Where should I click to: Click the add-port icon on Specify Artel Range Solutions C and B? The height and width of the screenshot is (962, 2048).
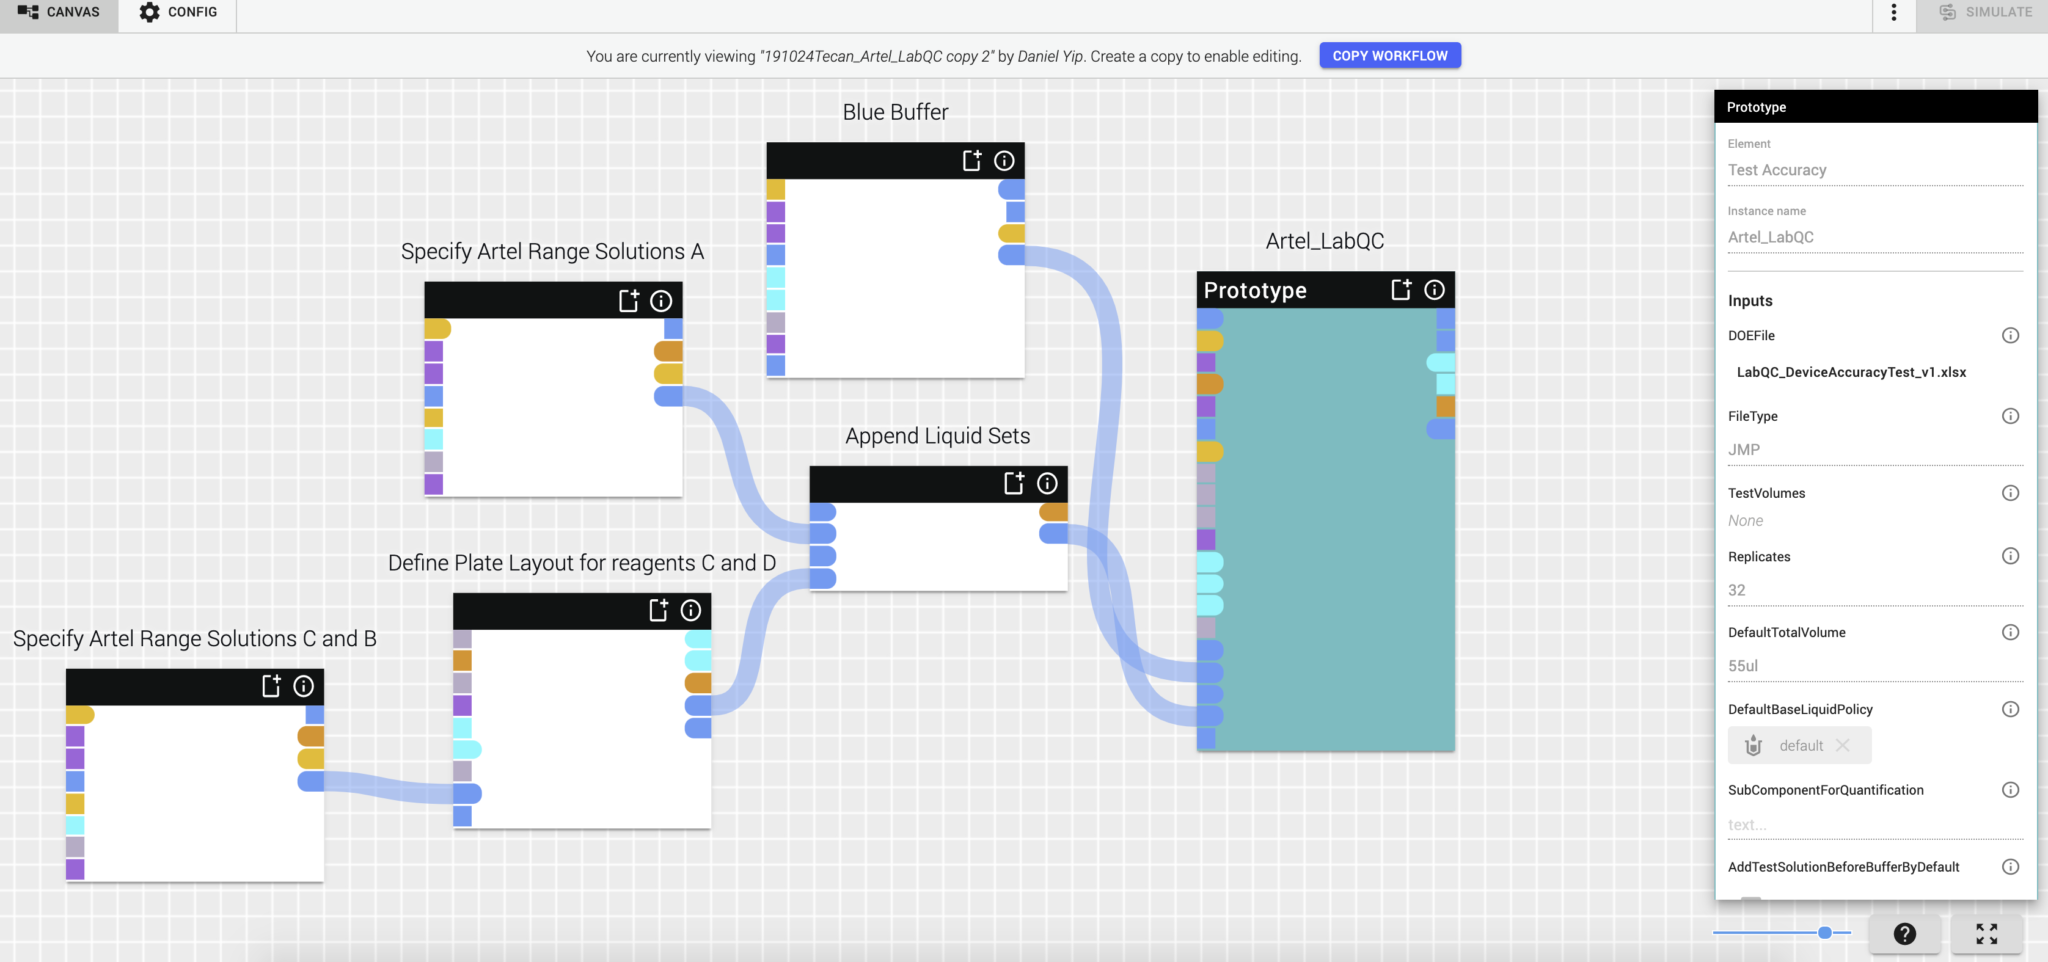pos(272,686)
